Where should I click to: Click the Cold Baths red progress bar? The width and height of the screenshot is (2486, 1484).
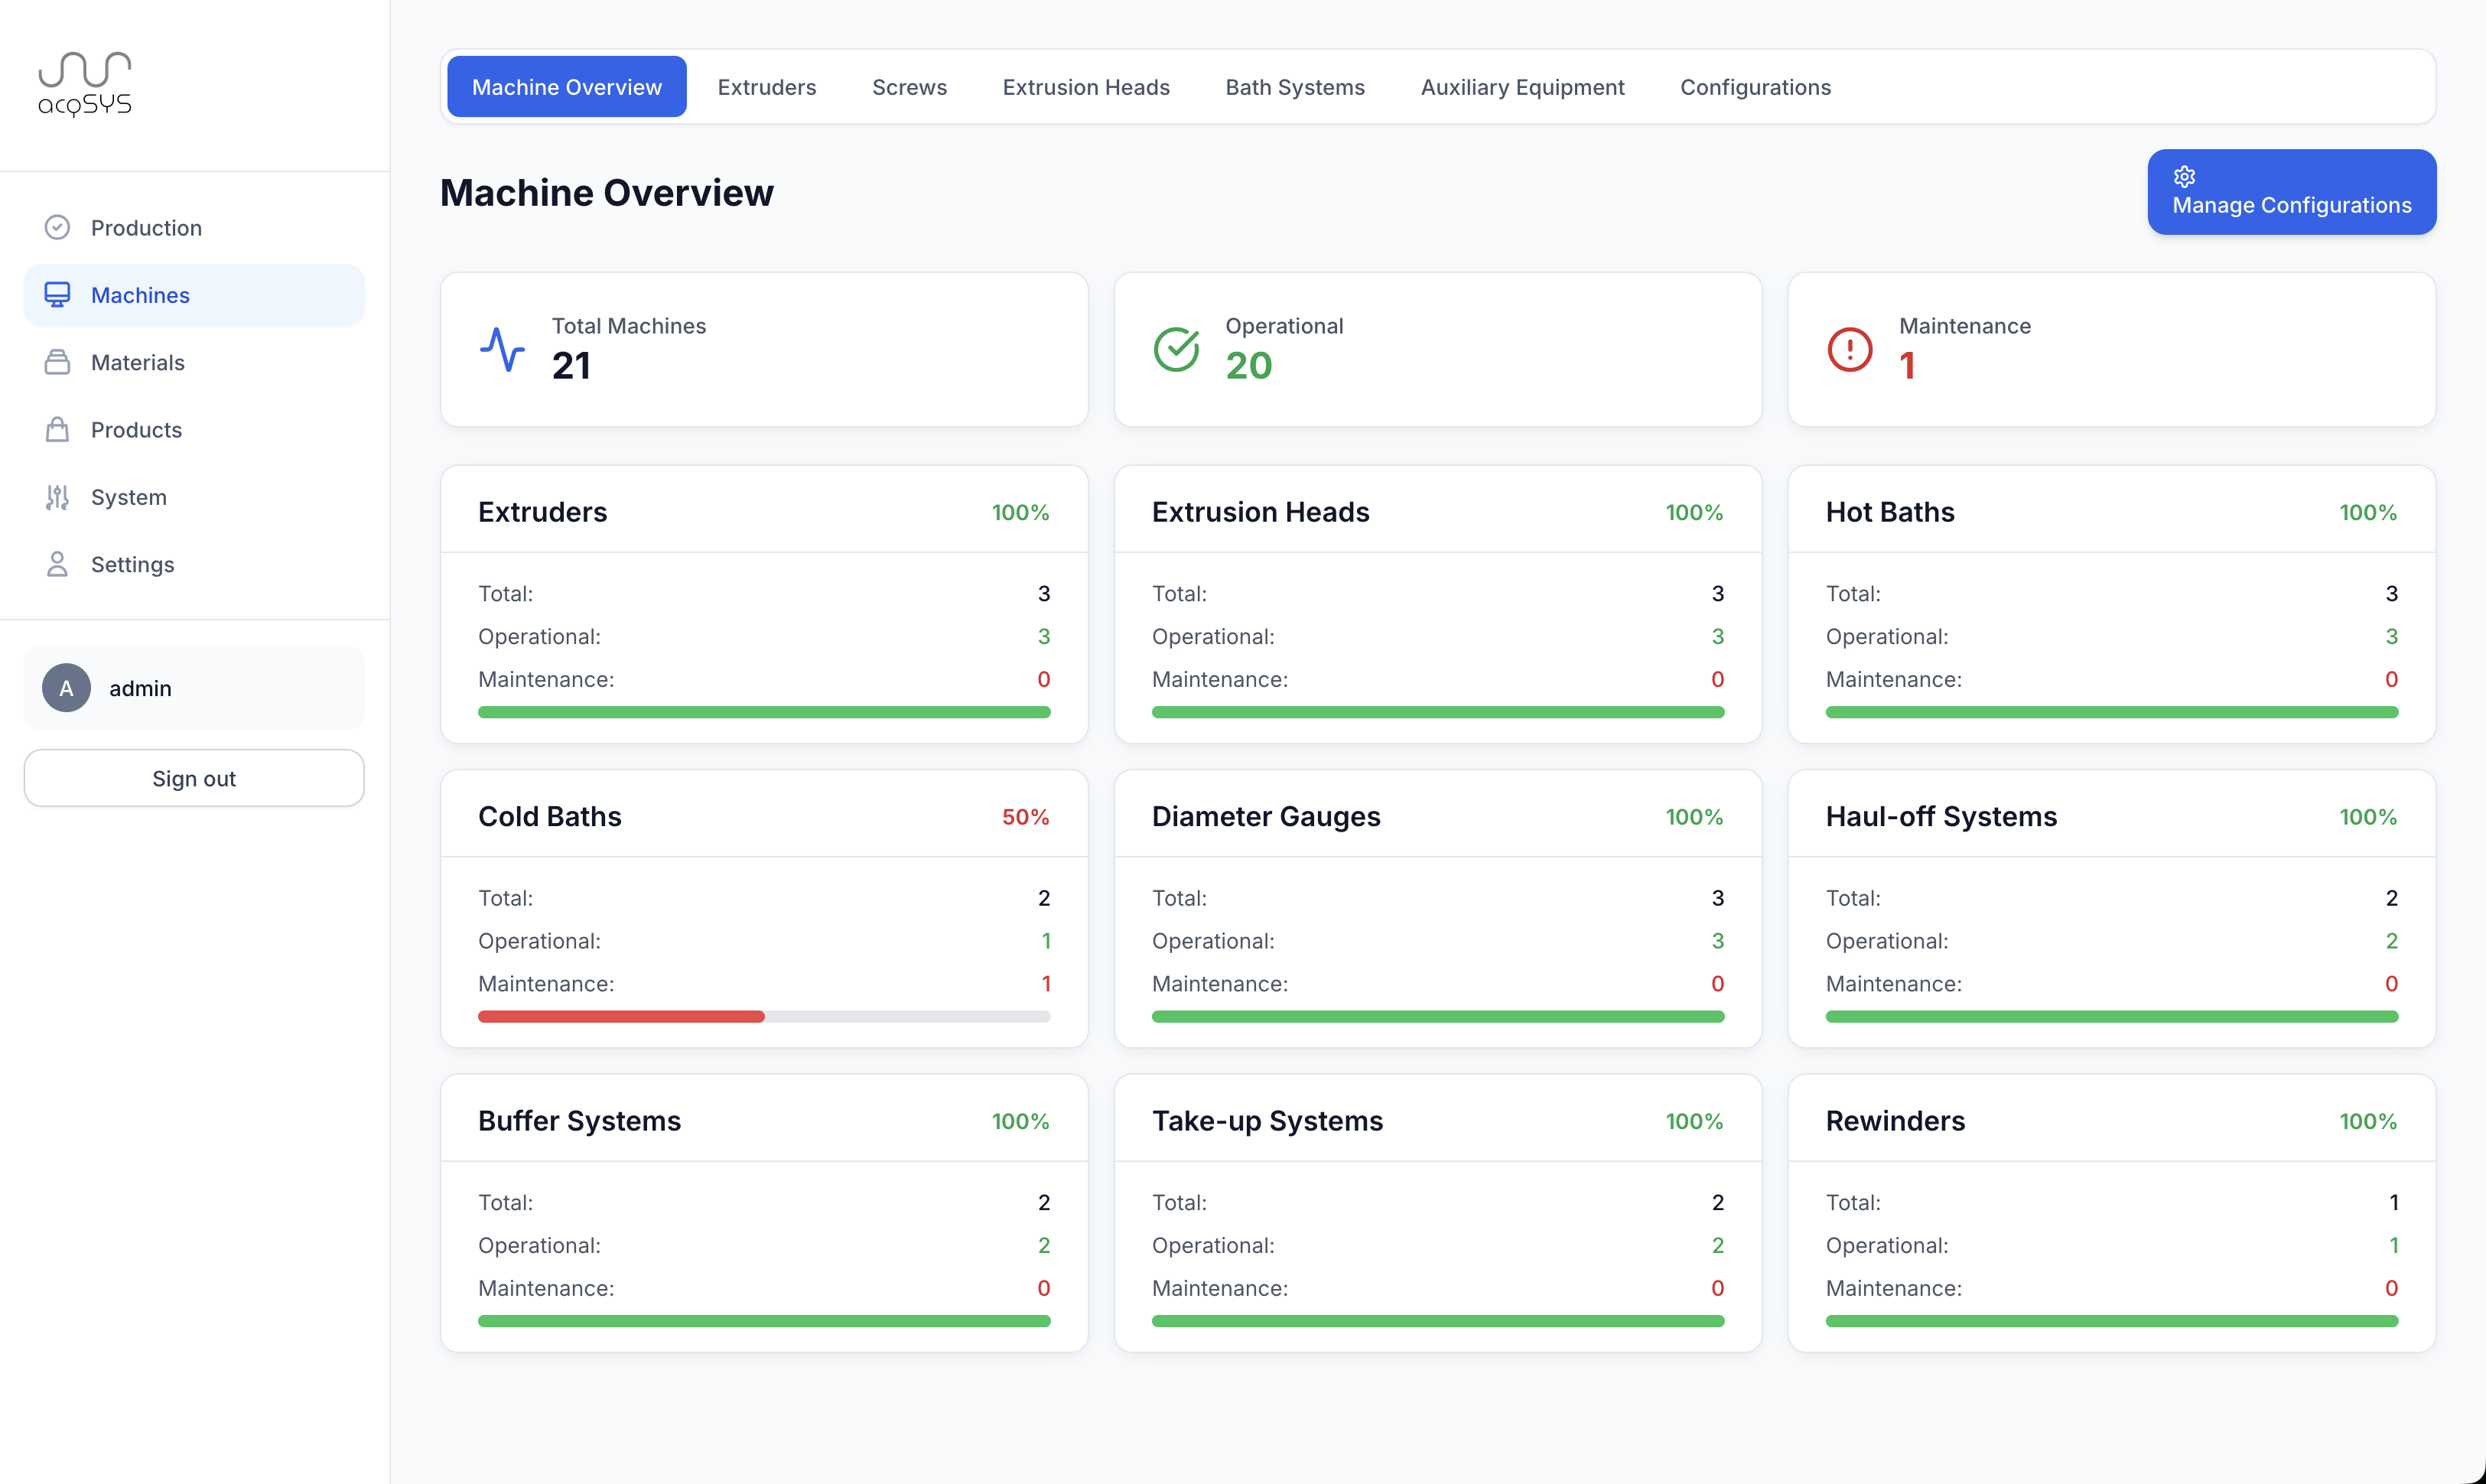(x=621, y=1017)
